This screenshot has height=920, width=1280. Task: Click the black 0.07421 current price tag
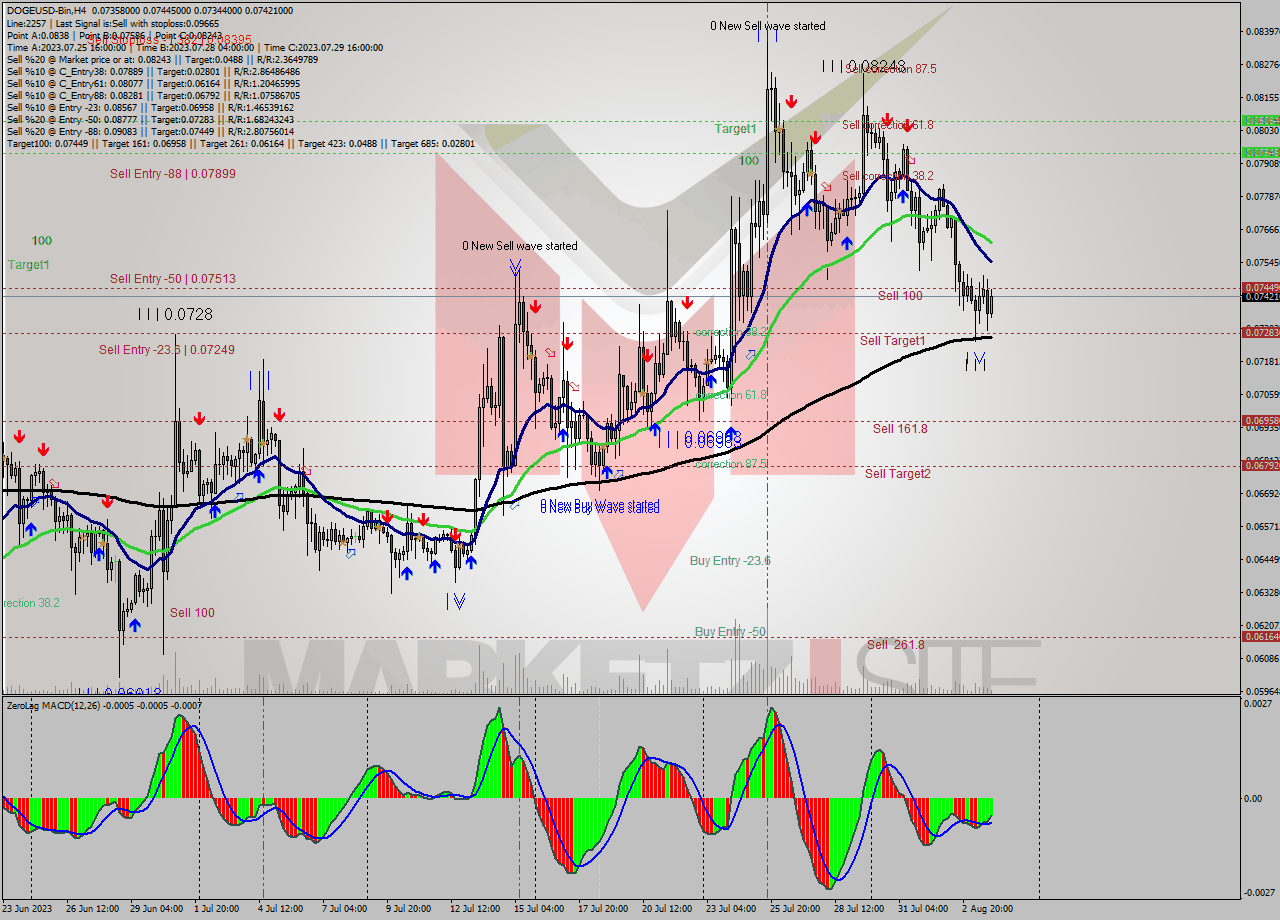(1260, 297)
